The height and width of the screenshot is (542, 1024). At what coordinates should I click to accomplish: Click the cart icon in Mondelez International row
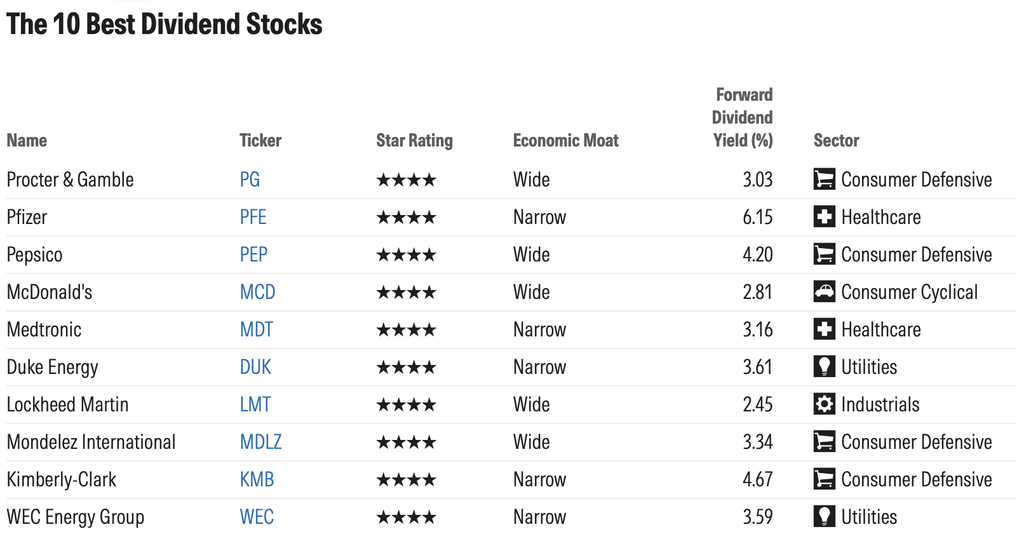pos(824,442)
